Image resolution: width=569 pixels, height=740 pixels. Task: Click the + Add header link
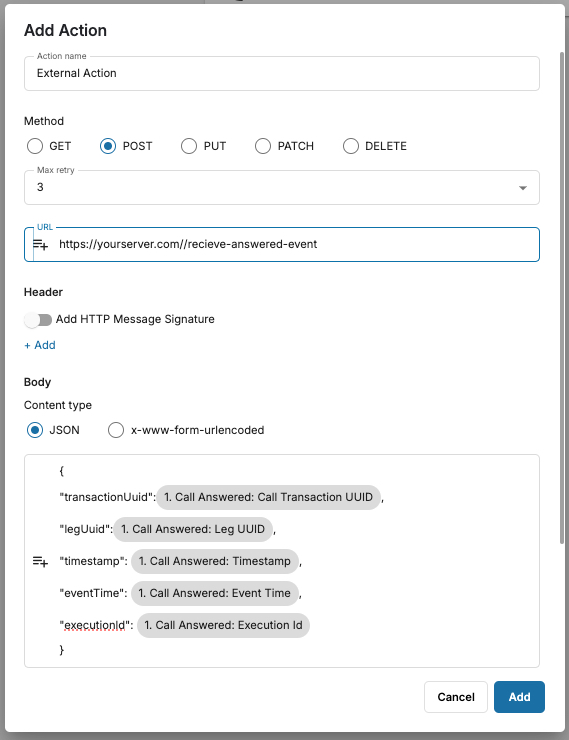[40, 345]
